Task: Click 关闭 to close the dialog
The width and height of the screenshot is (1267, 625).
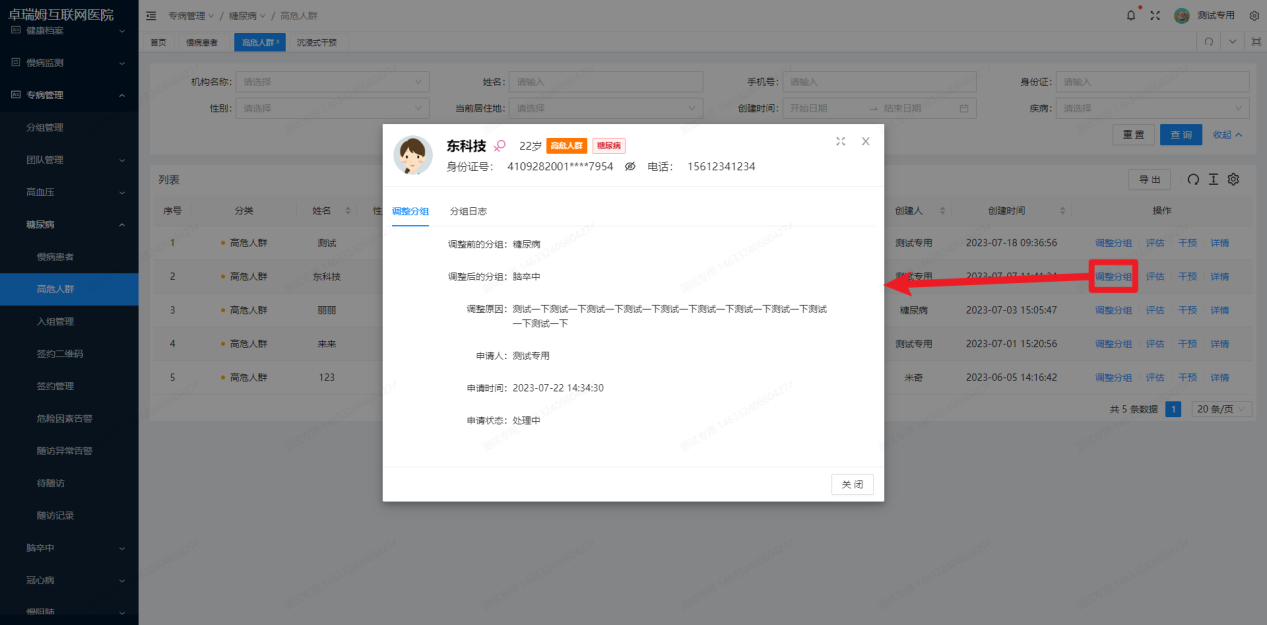Action: 851,483
